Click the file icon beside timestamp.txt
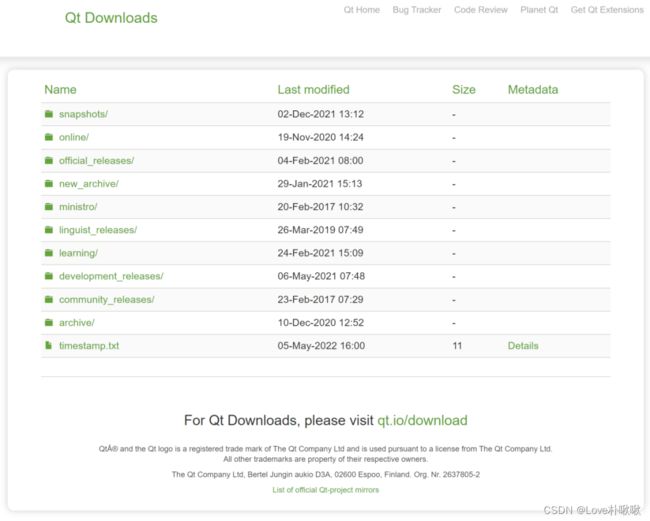650x521 pixels. (x=49, y=345)
